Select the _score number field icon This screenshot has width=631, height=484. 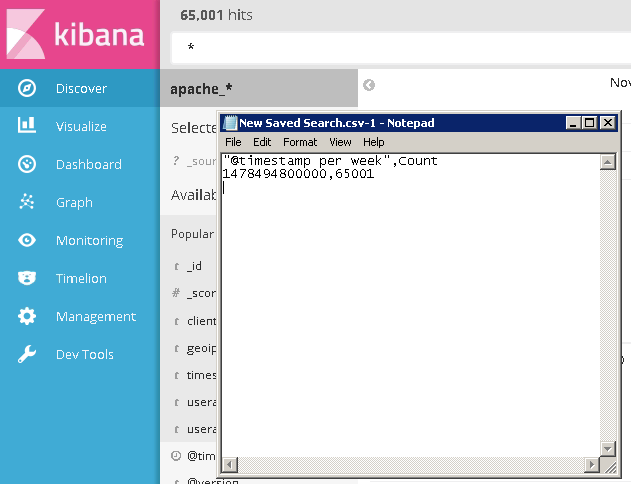(176, 293)
